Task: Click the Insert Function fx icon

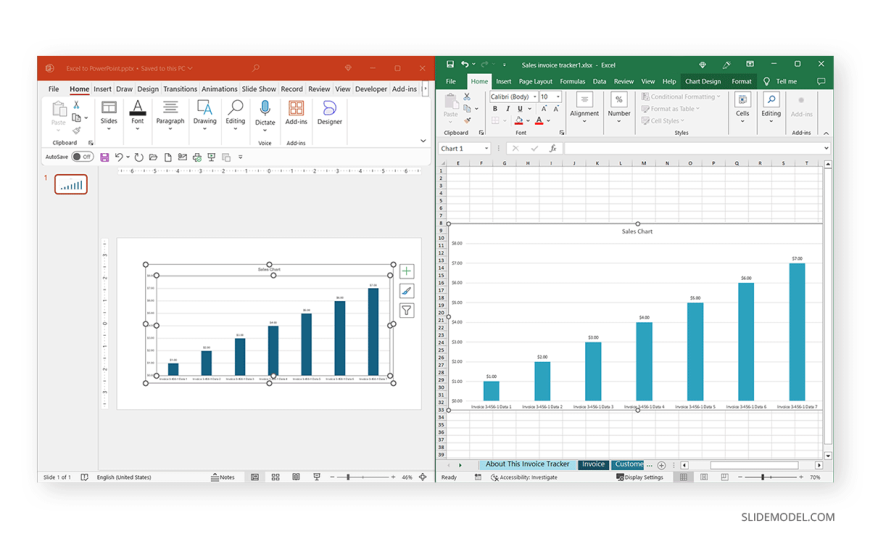Action: click(553, 148)
